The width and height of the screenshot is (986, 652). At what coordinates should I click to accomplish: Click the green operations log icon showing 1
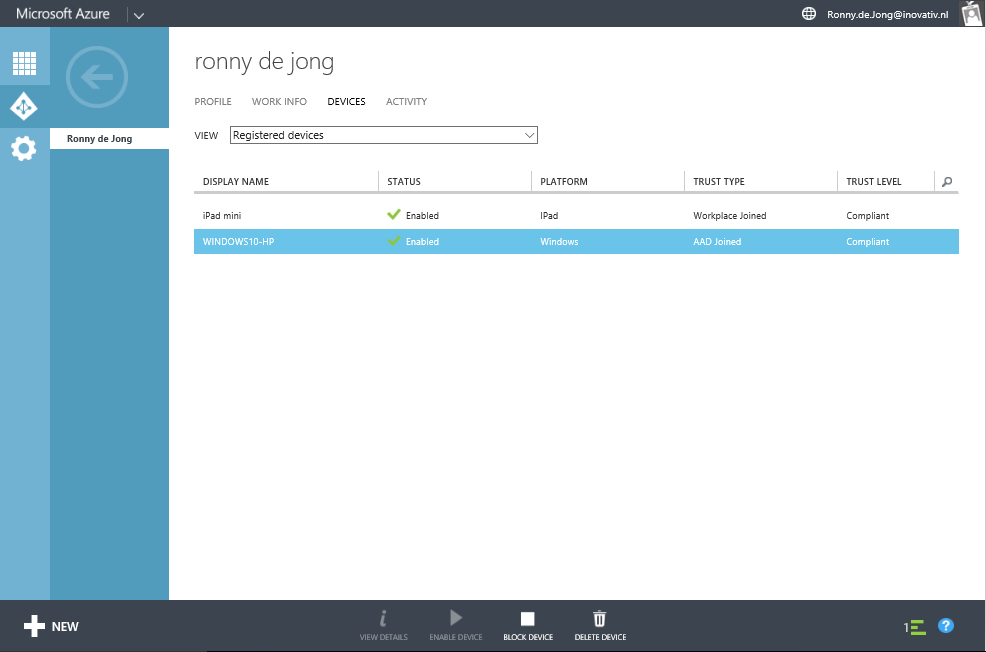[x=914, y=625]
